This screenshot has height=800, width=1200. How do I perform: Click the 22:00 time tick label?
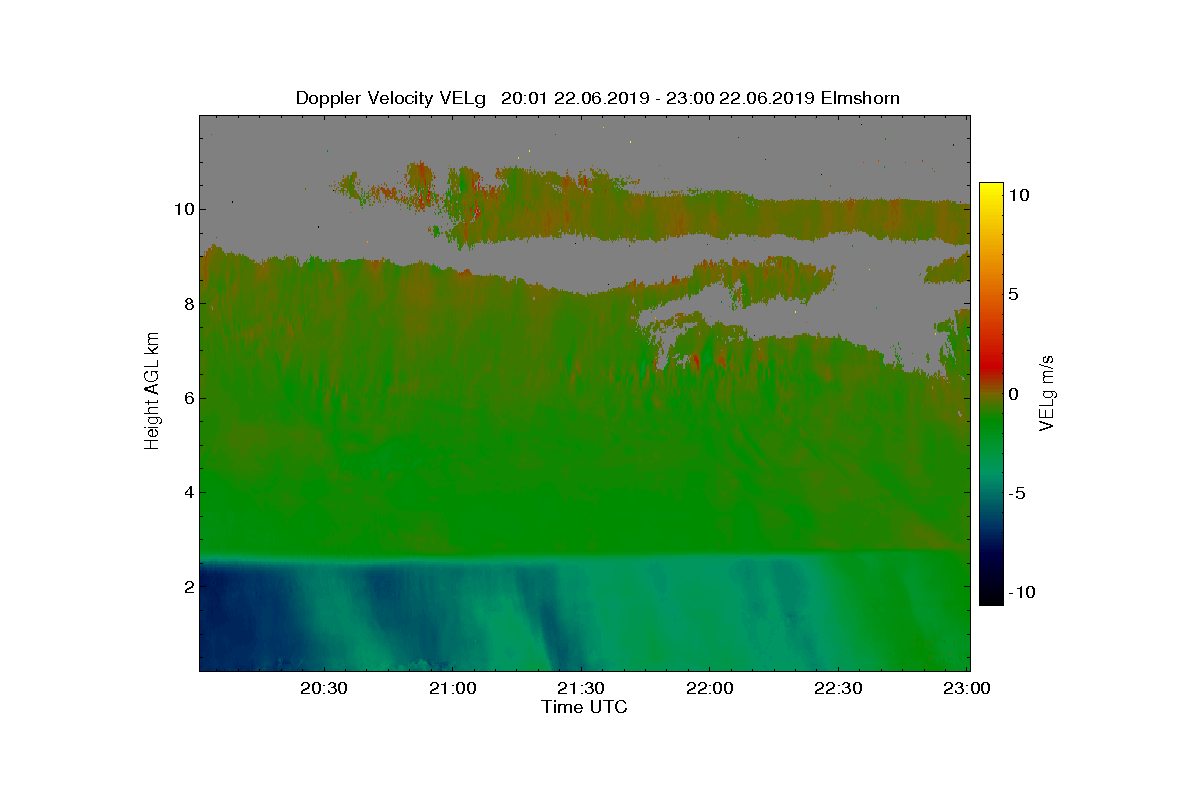pyautogui.click(x=709, y=688)
